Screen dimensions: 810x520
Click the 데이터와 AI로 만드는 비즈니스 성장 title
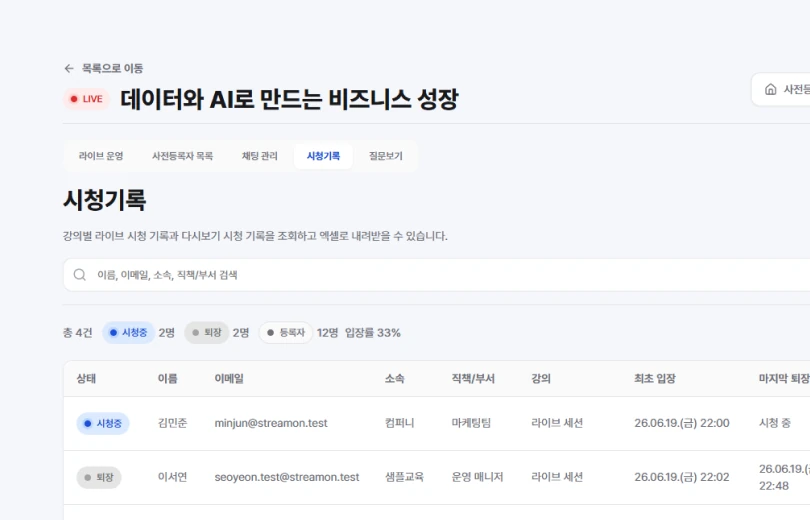click(x=289, y=99)
